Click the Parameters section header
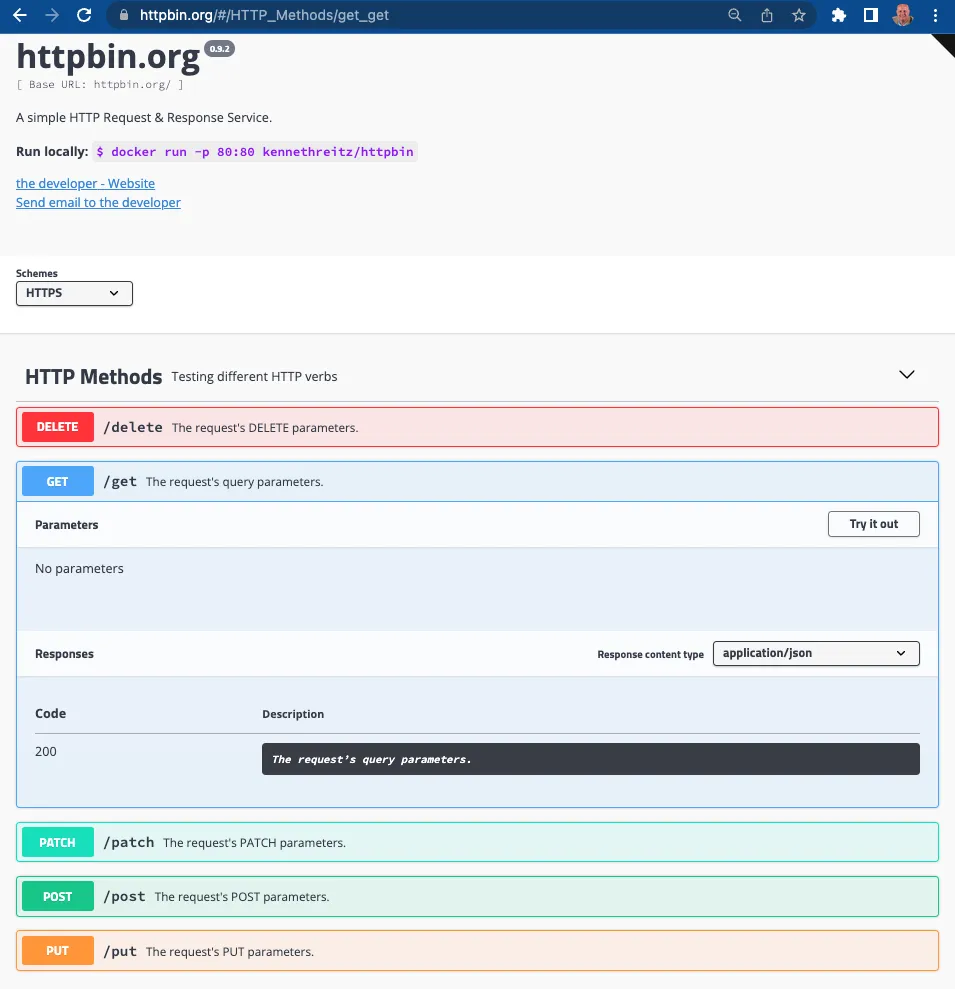Screen dimensions: 955x989 tap(67, 525)
